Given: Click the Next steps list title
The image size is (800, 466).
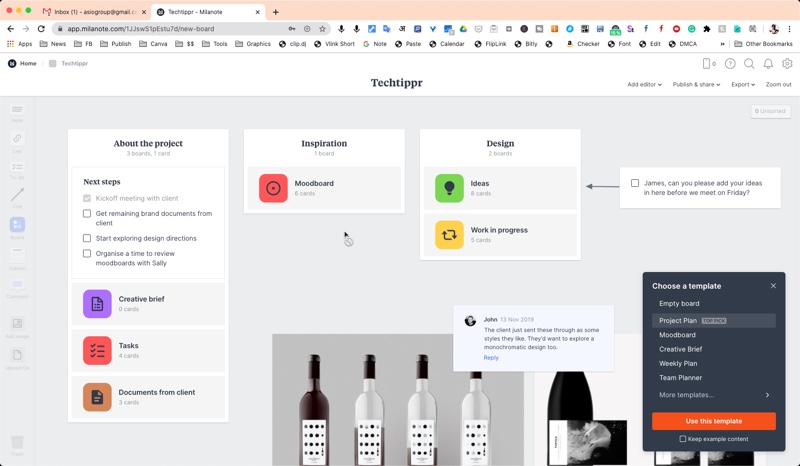Looking at the screenshot, I should (102, 182).
